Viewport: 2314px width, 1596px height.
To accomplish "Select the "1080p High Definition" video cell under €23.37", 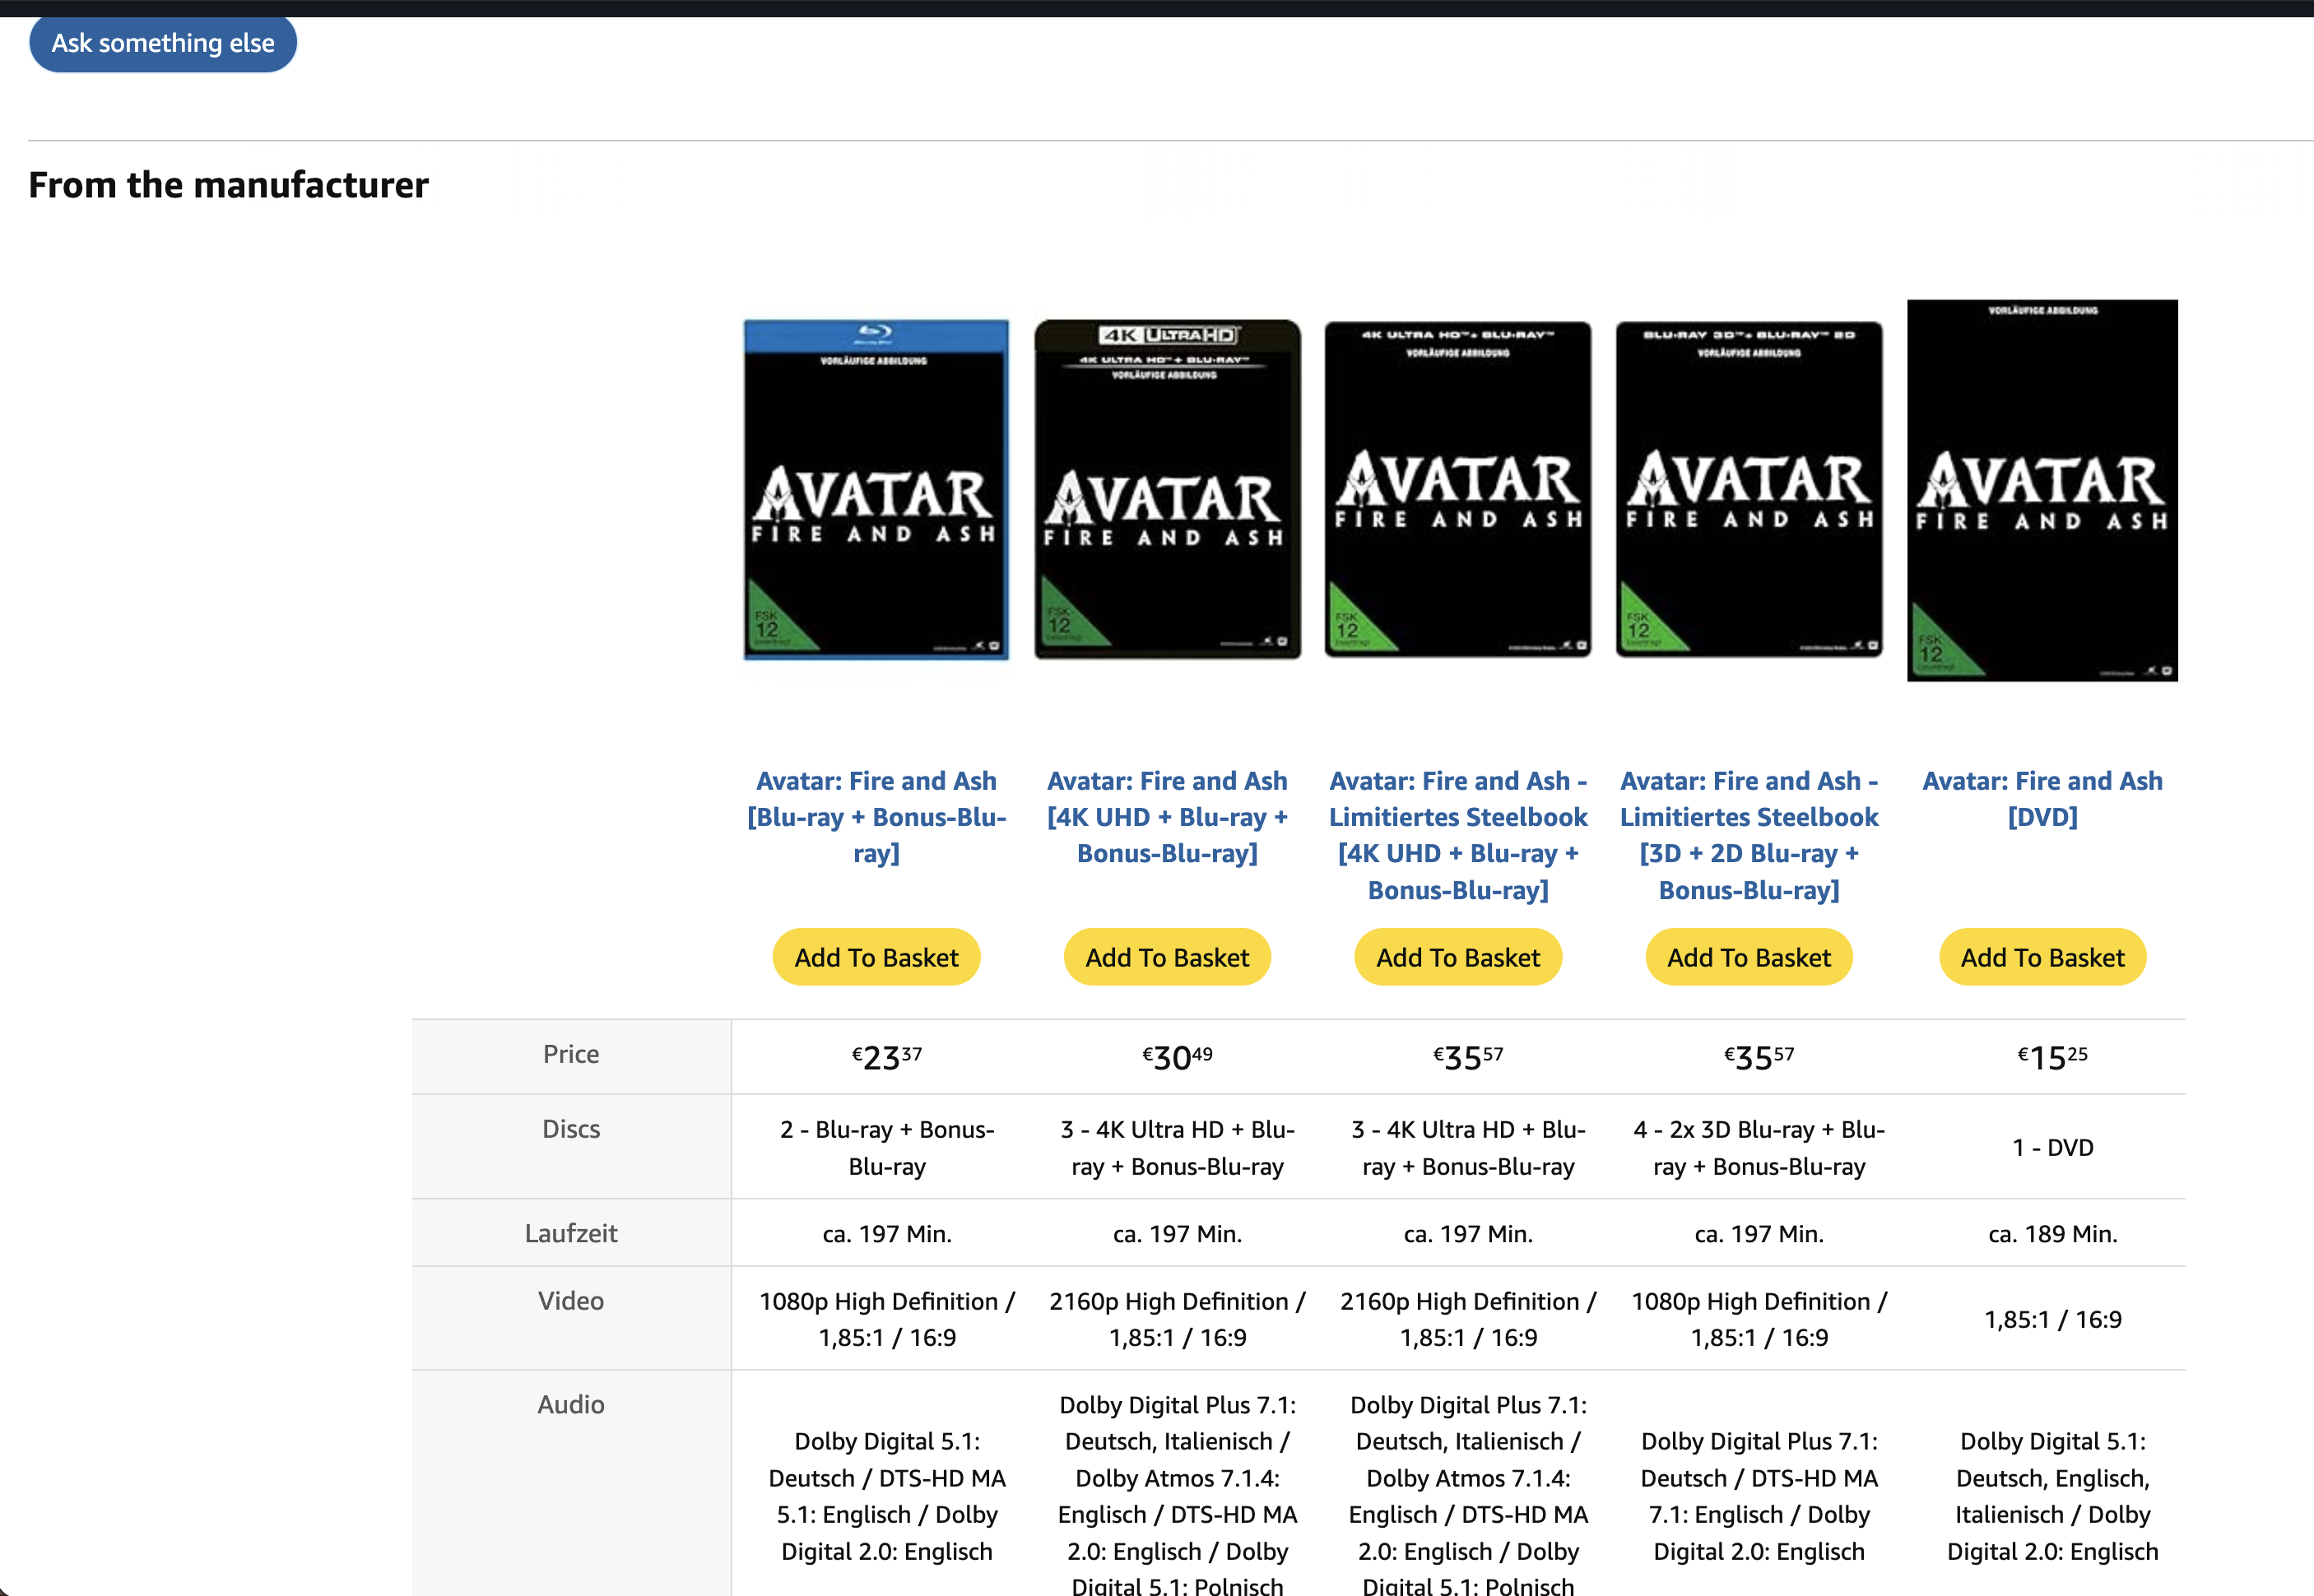I will 887,1319.
